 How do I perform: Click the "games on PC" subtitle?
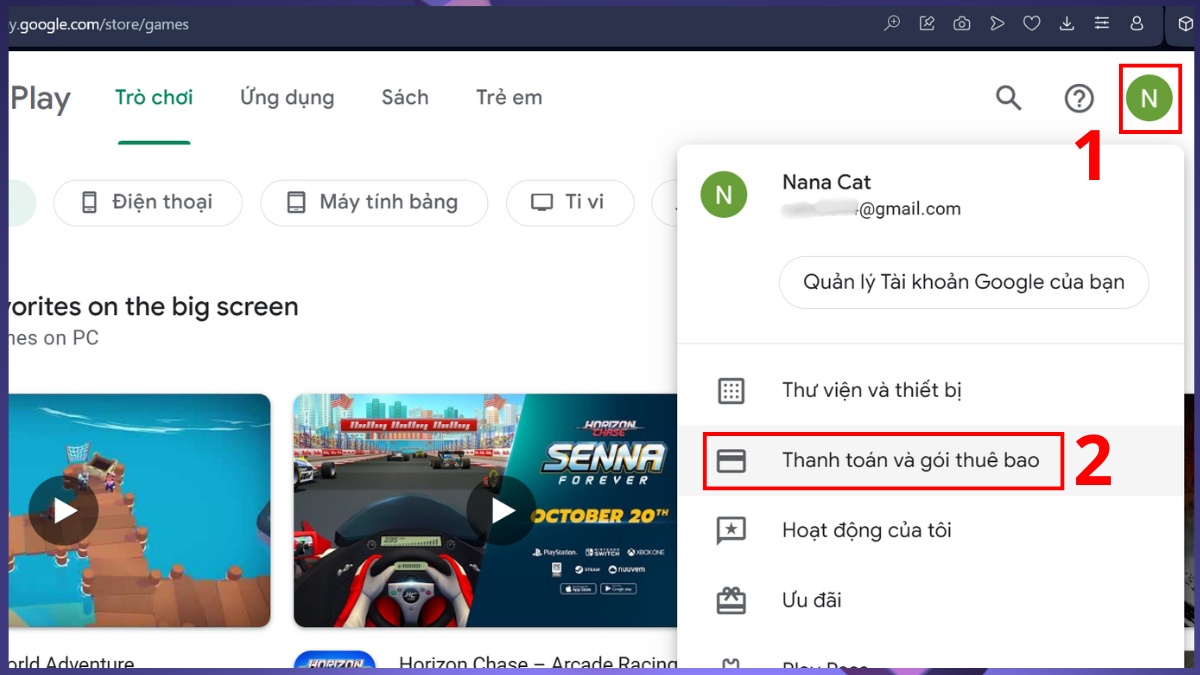click(54, 338)
